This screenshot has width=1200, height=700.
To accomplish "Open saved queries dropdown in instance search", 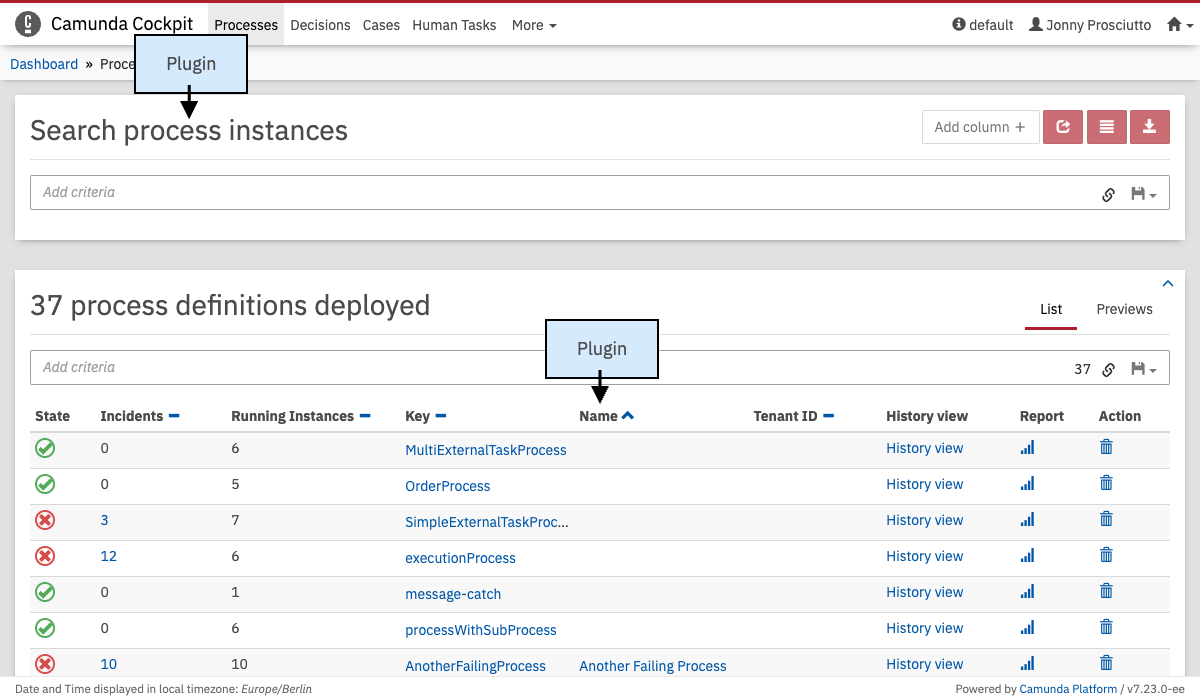I will (1143, 194).
